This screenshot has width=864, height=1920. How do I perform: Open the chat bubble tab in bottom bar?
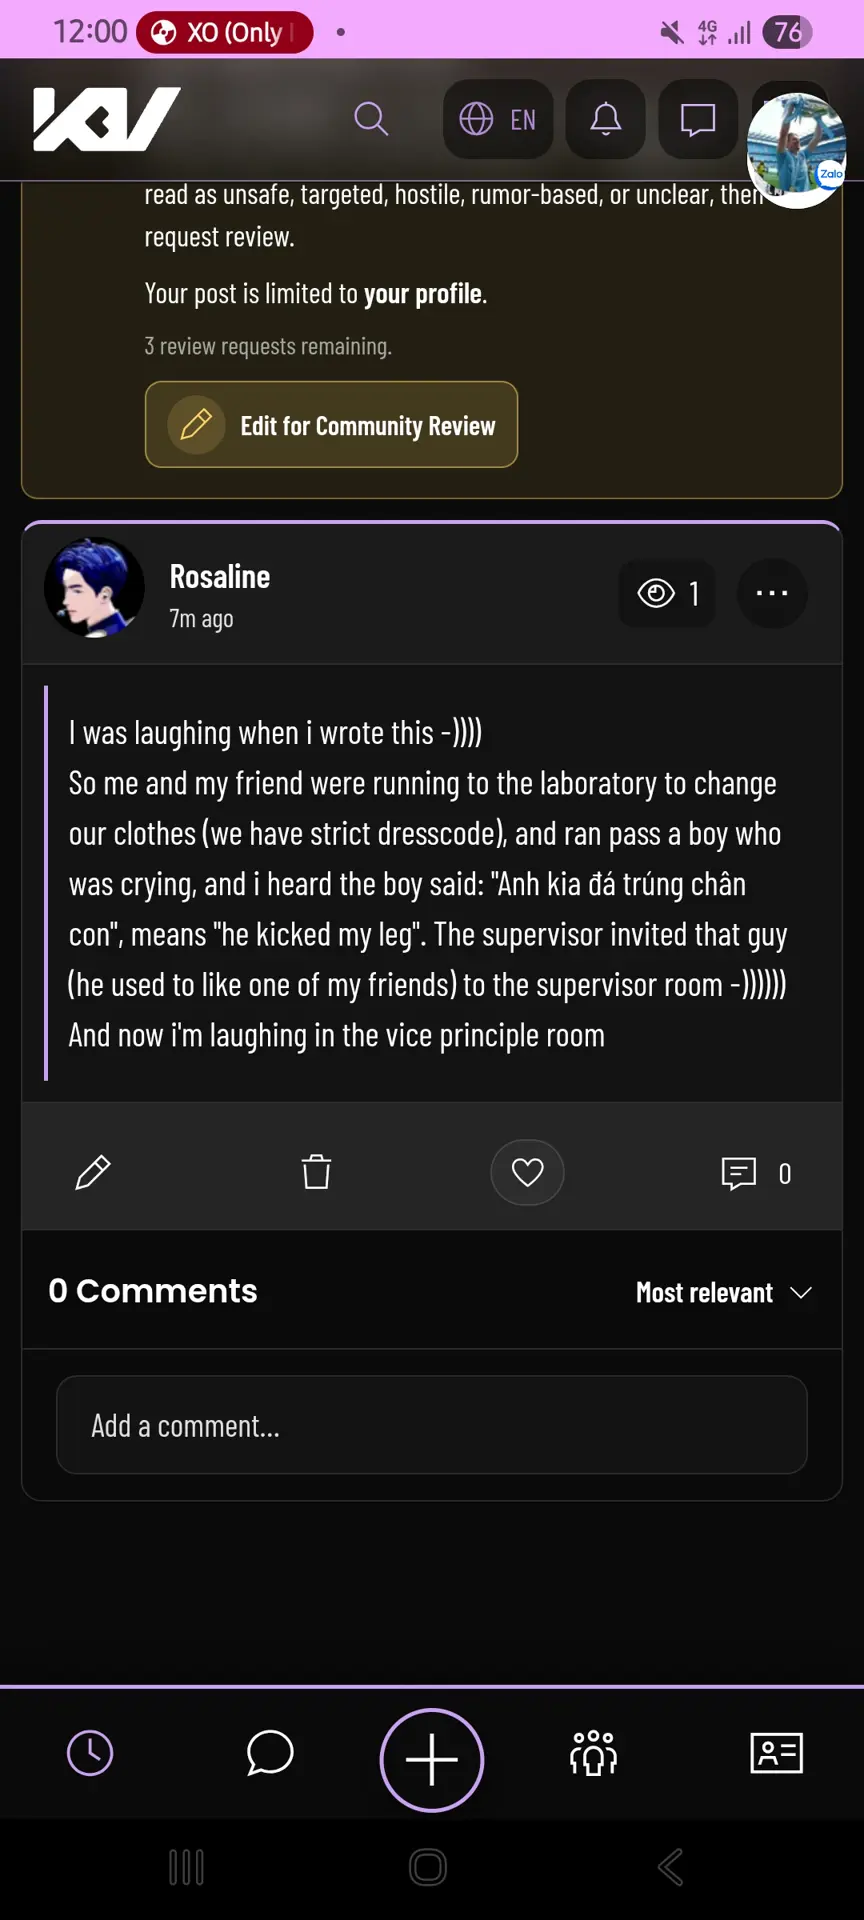(x=269, y=1753)
